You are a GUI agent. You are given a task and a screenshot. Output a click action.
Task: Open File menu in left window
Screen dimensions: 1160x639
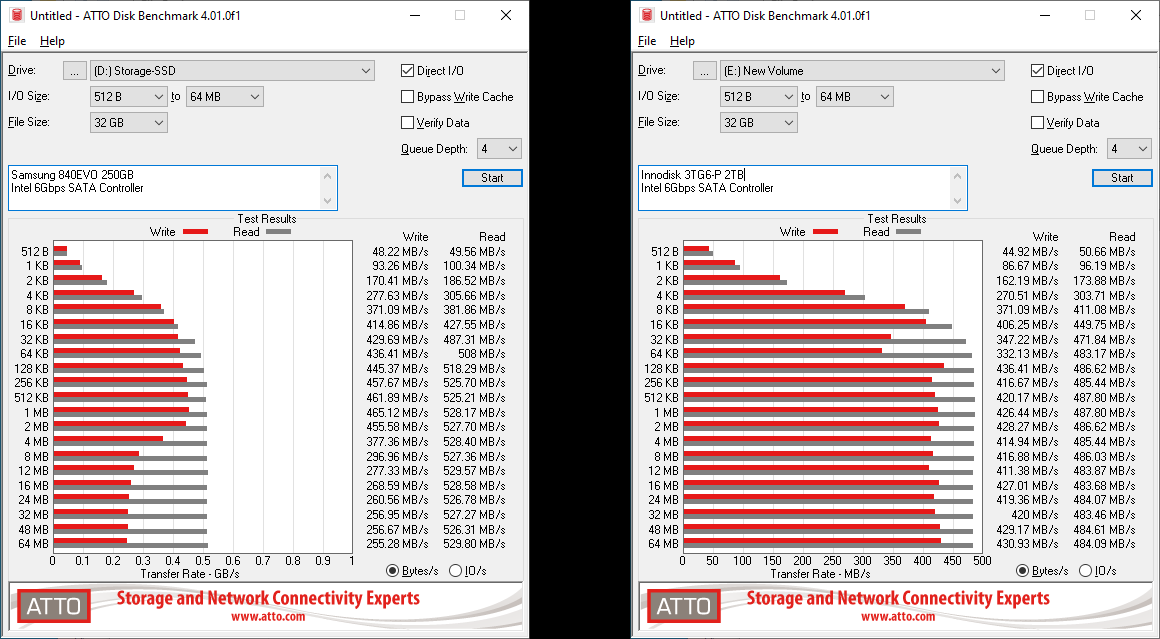pyautogui.click(x=17, y=41)
